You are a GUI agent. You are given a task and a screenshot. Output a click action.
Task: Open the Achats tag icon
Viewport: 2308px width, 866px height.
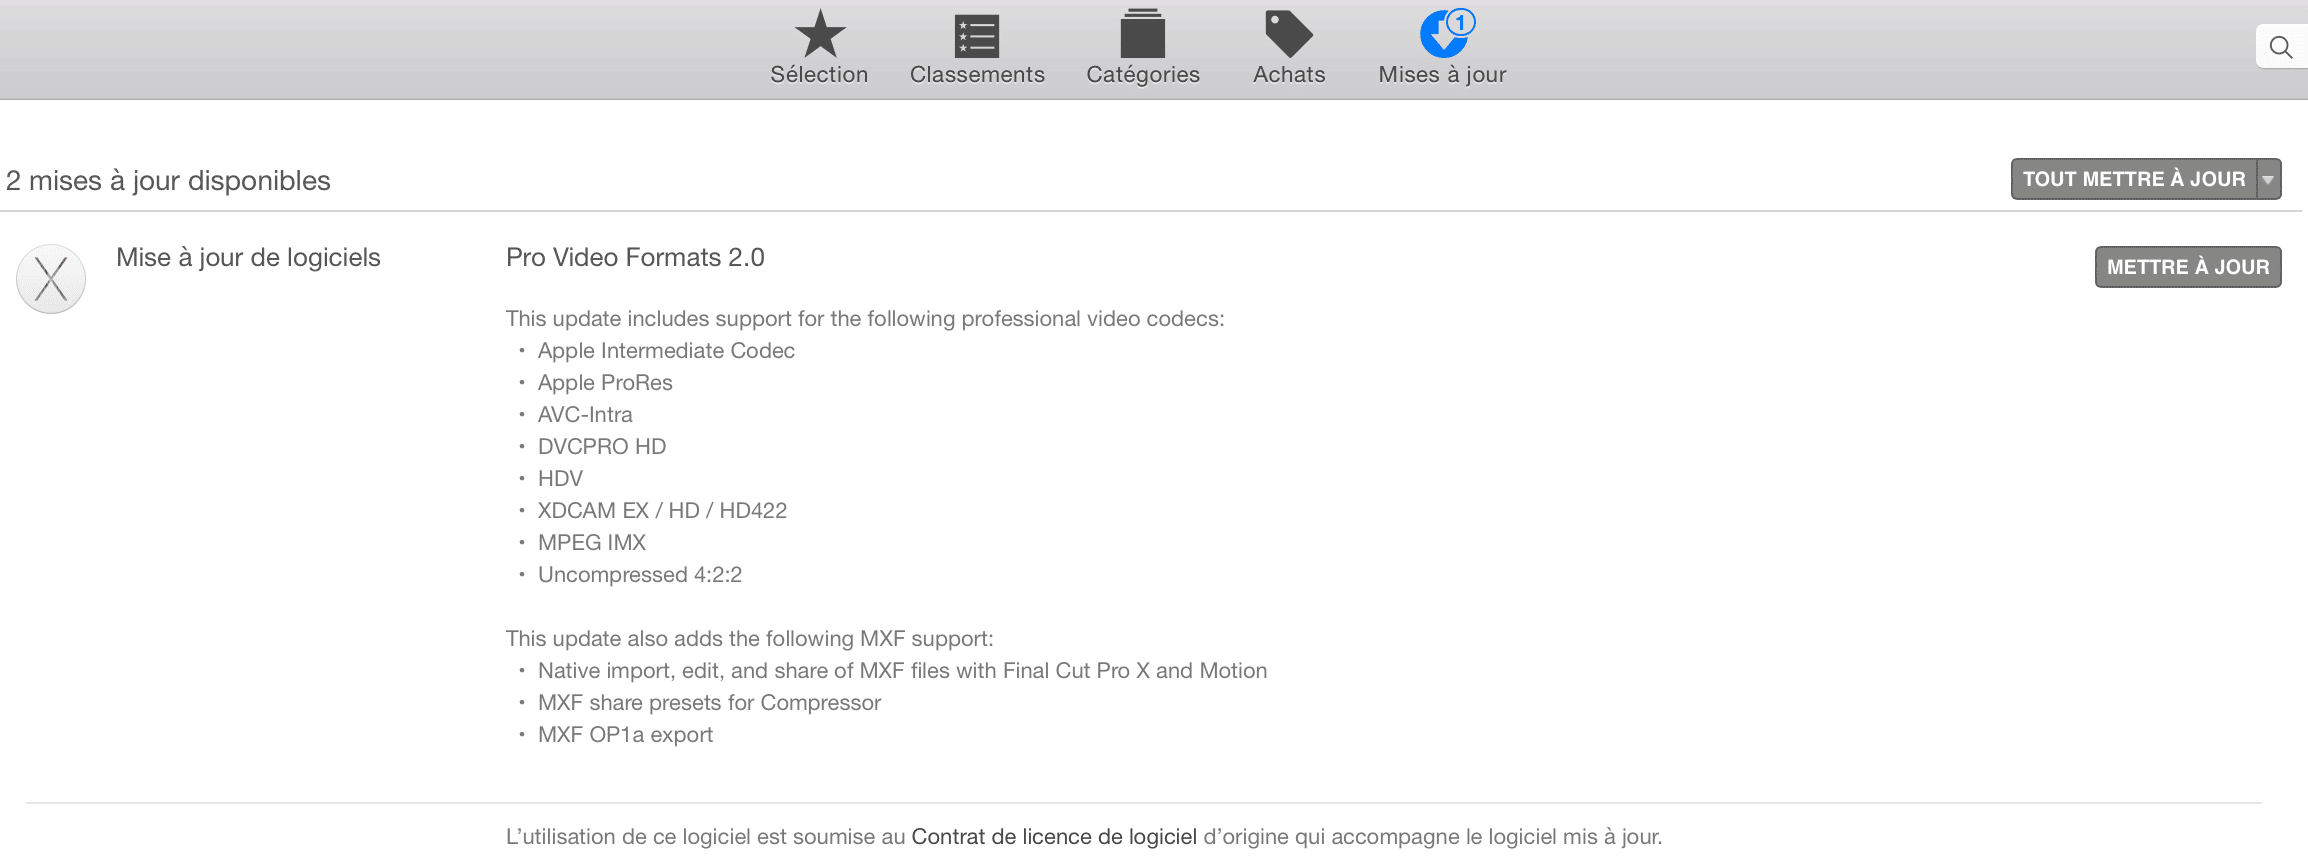point(1289,34)
